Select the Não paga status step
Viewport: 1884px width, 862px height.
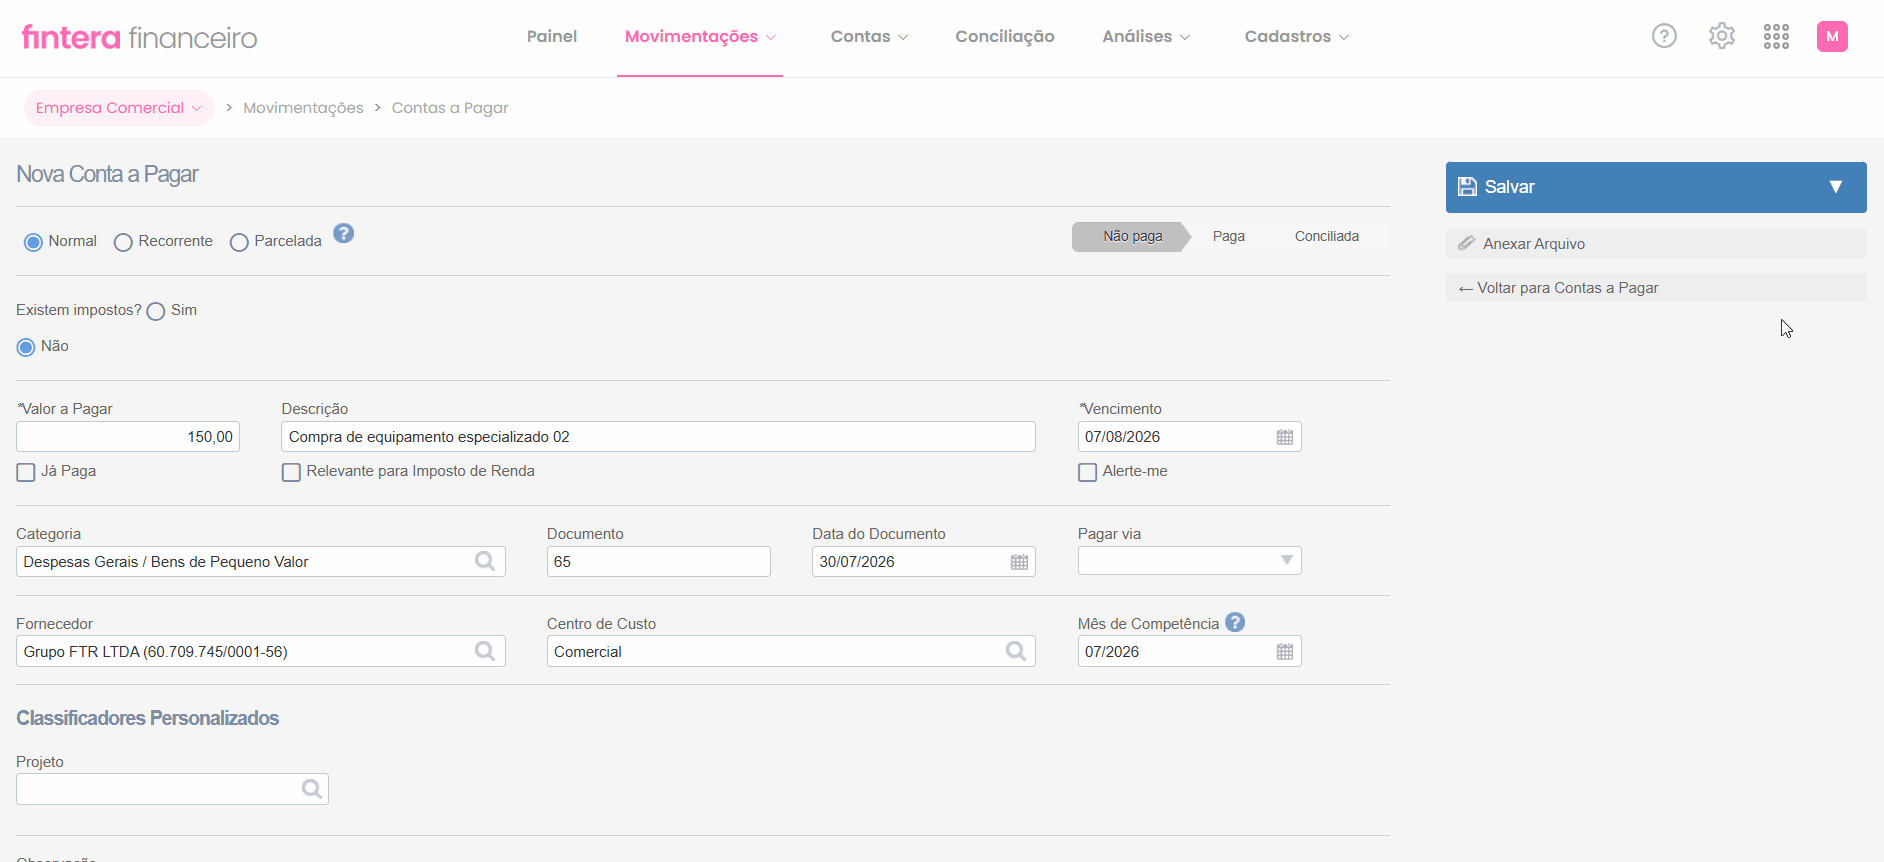pos(1132,237)
